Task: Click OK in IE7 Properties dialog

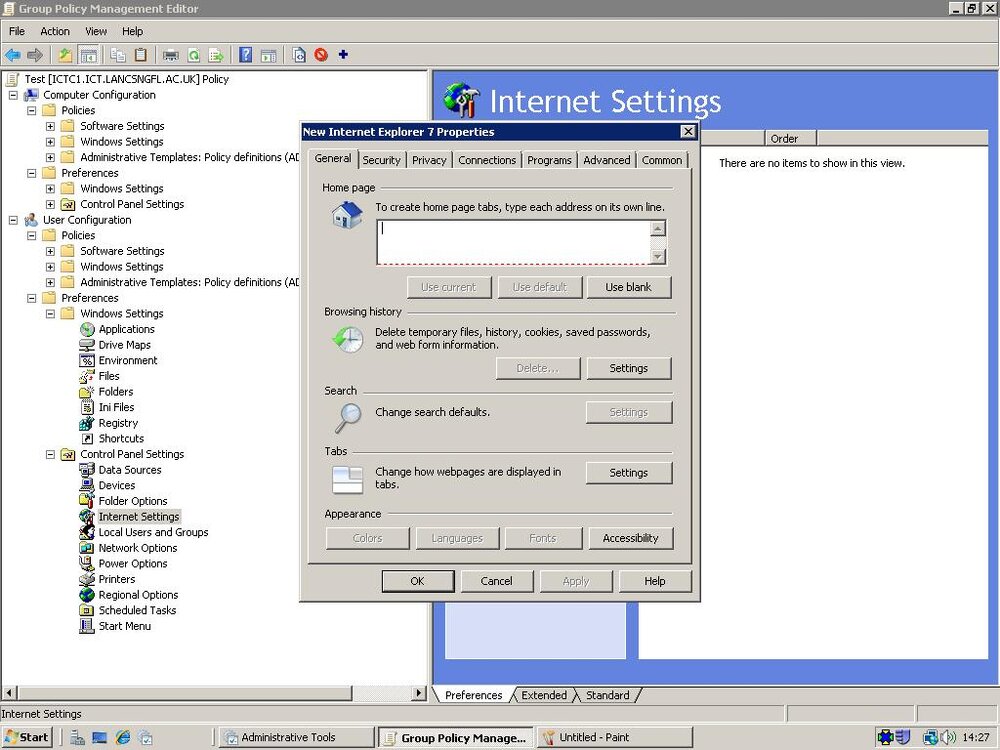Action: tap(418, 581)
